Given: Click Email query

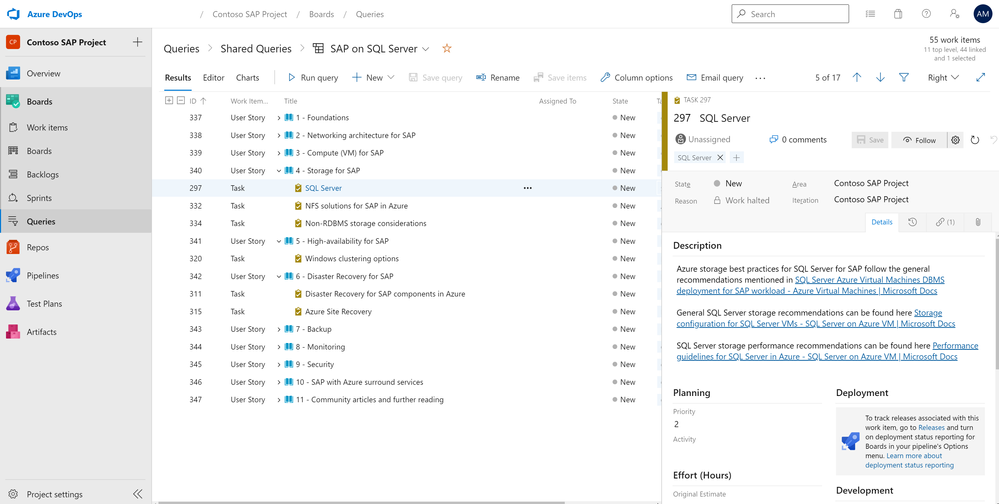Looking at the screenshot, I should 715,78.
